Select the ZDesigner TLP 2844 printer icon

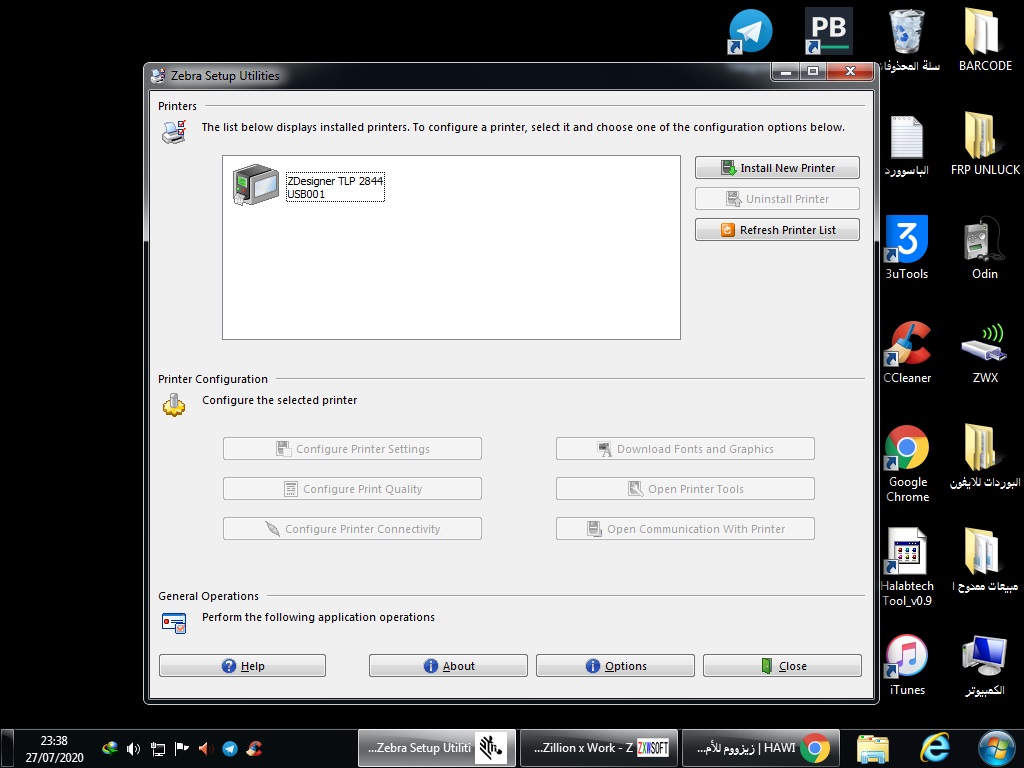click(x=256, y=185)
